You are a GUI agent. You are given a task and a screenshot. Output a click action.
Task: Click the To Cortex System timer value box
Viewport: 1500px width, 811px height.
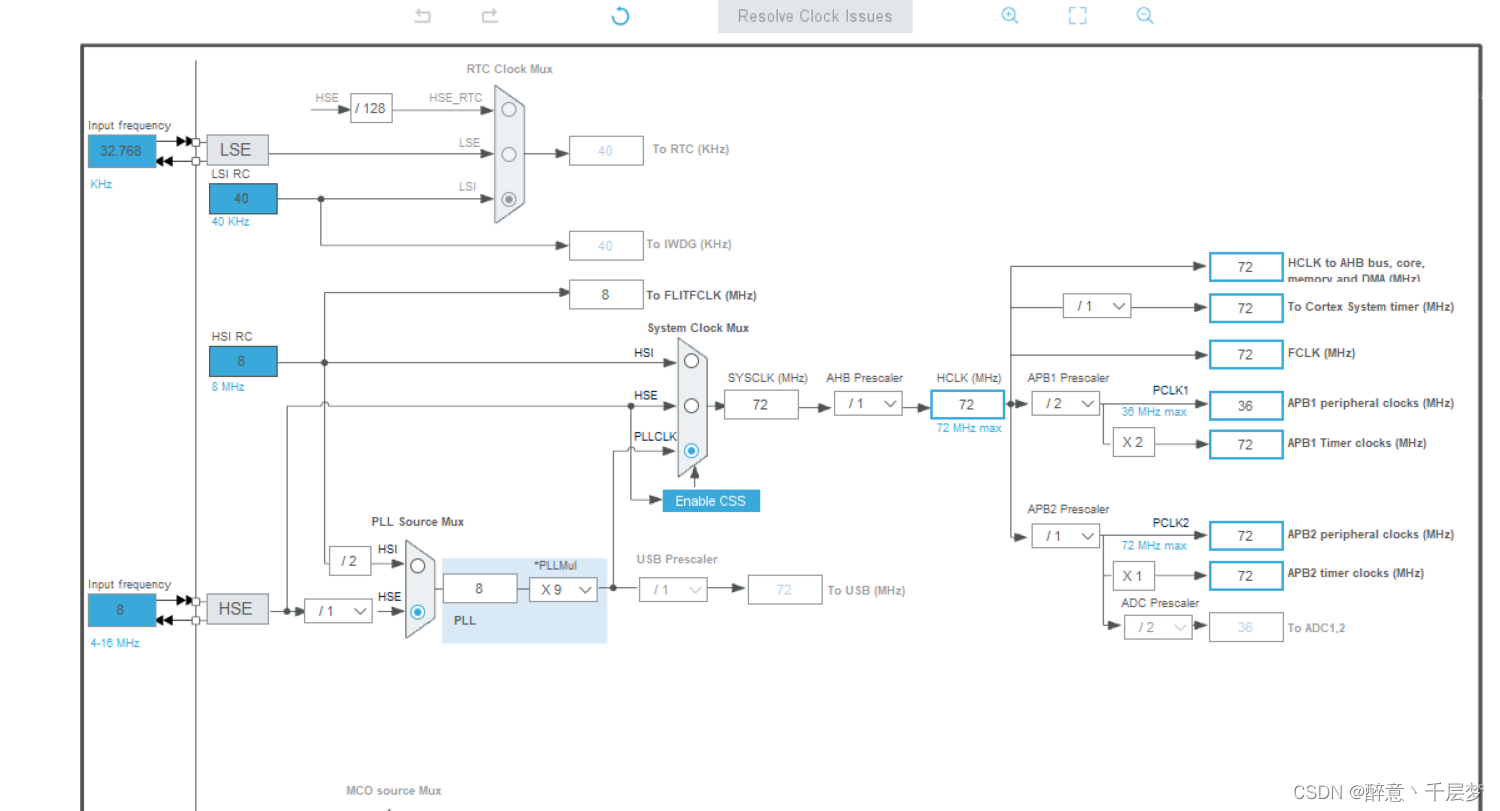[1246, 308]
